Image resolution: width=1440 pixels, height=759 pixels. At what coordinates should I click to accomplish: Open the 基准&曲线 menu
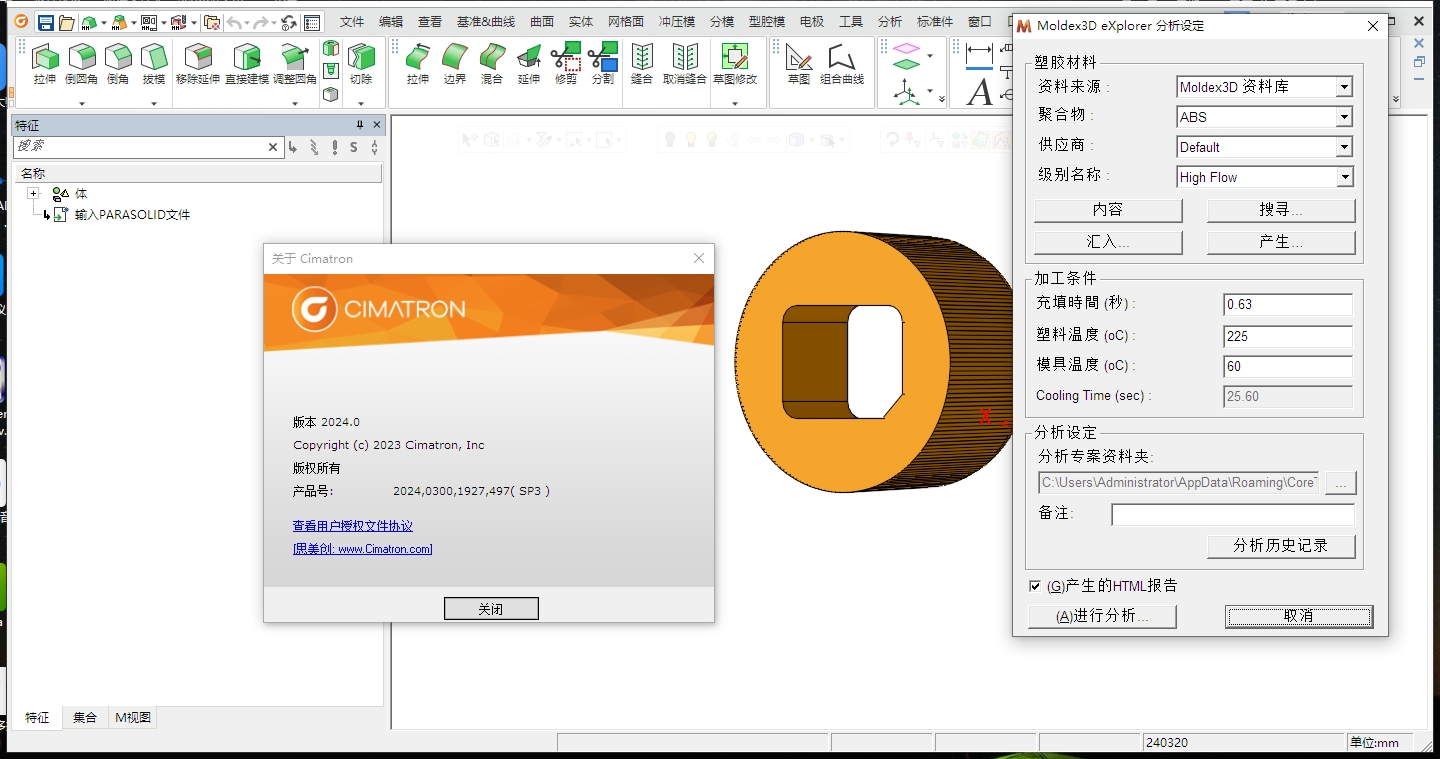click(x=486, y=22)
